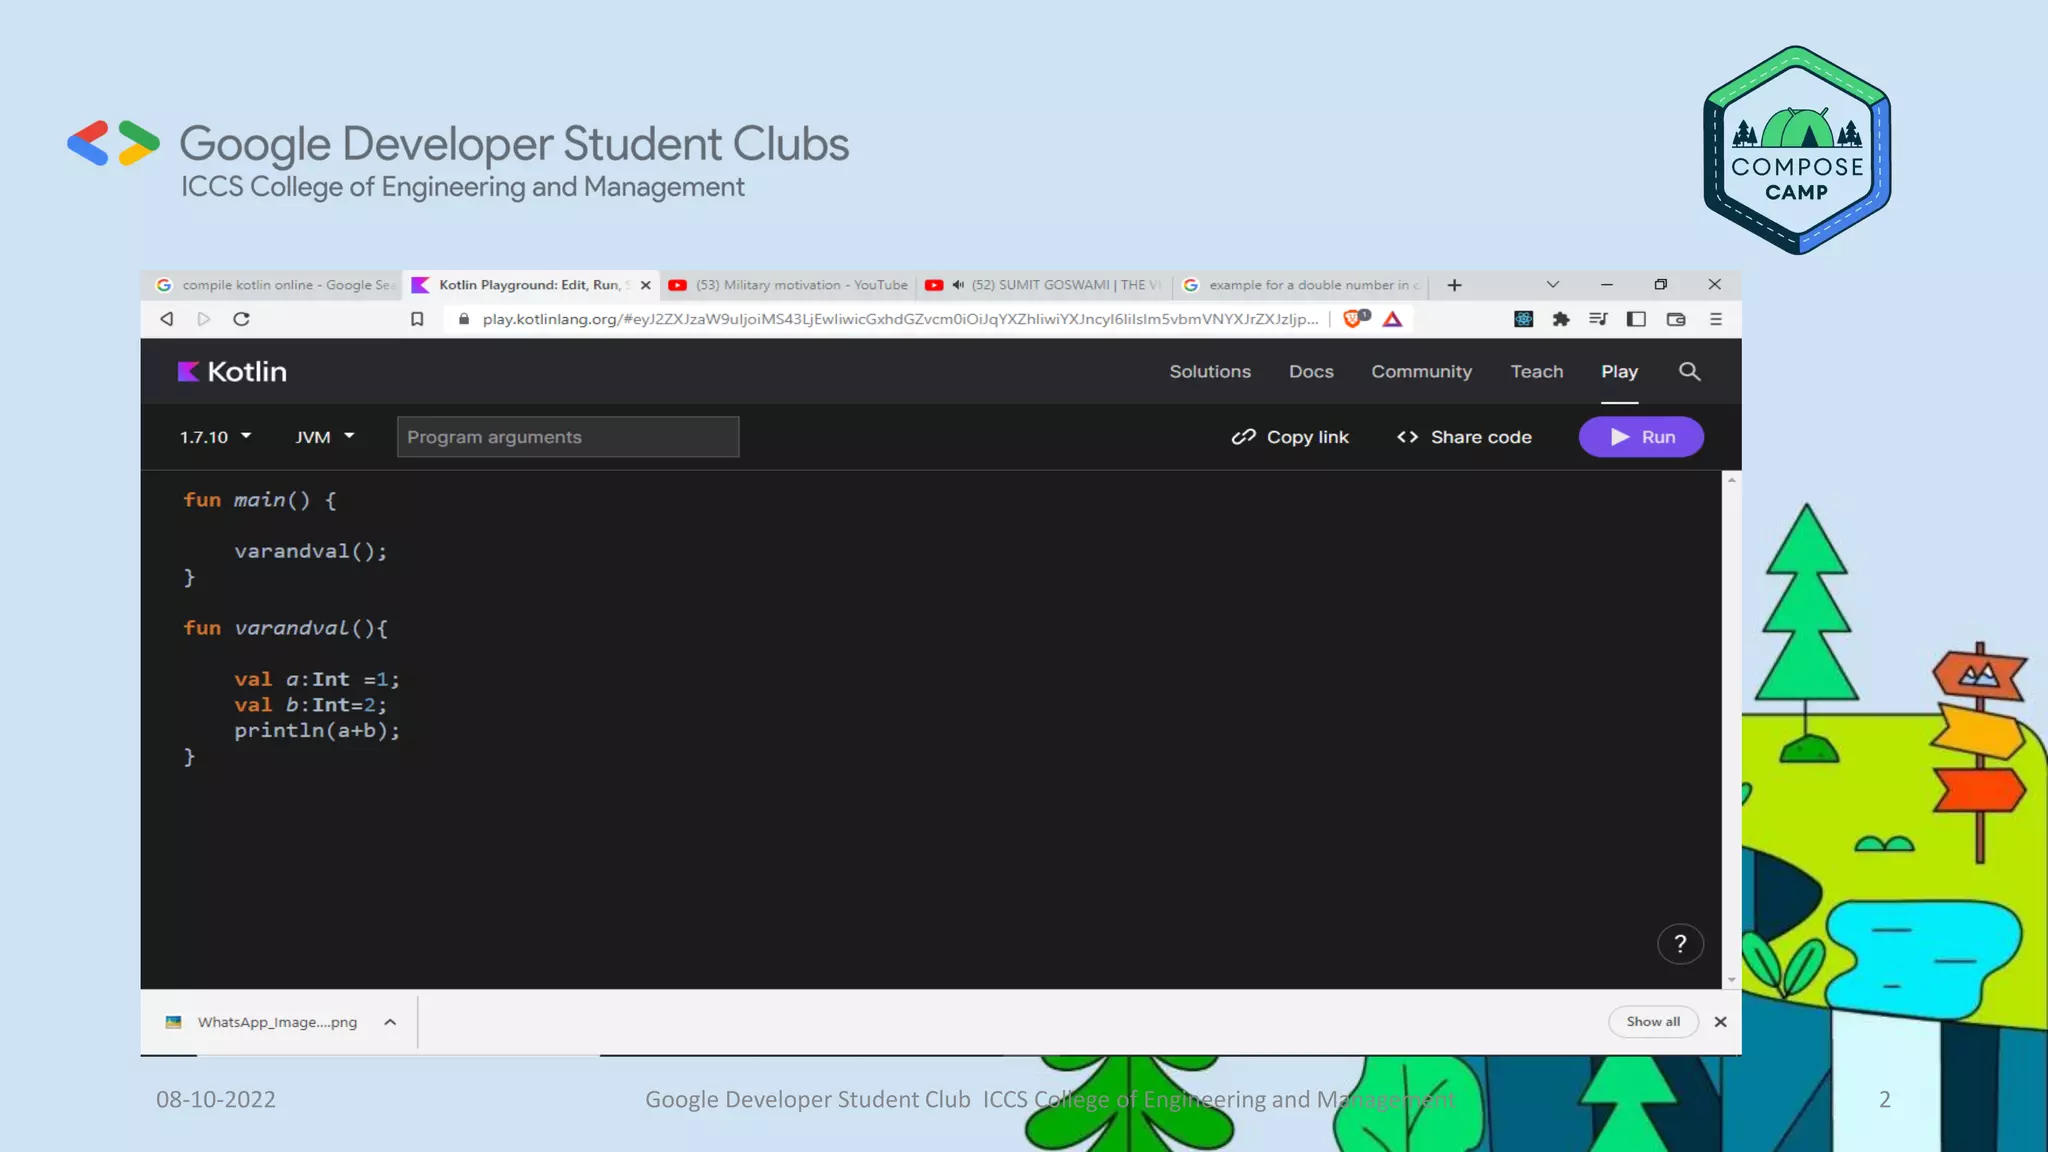Click the Share code button
Image resolution: width=2048 pixels, height=1152 pixels.
point(1464,437)
